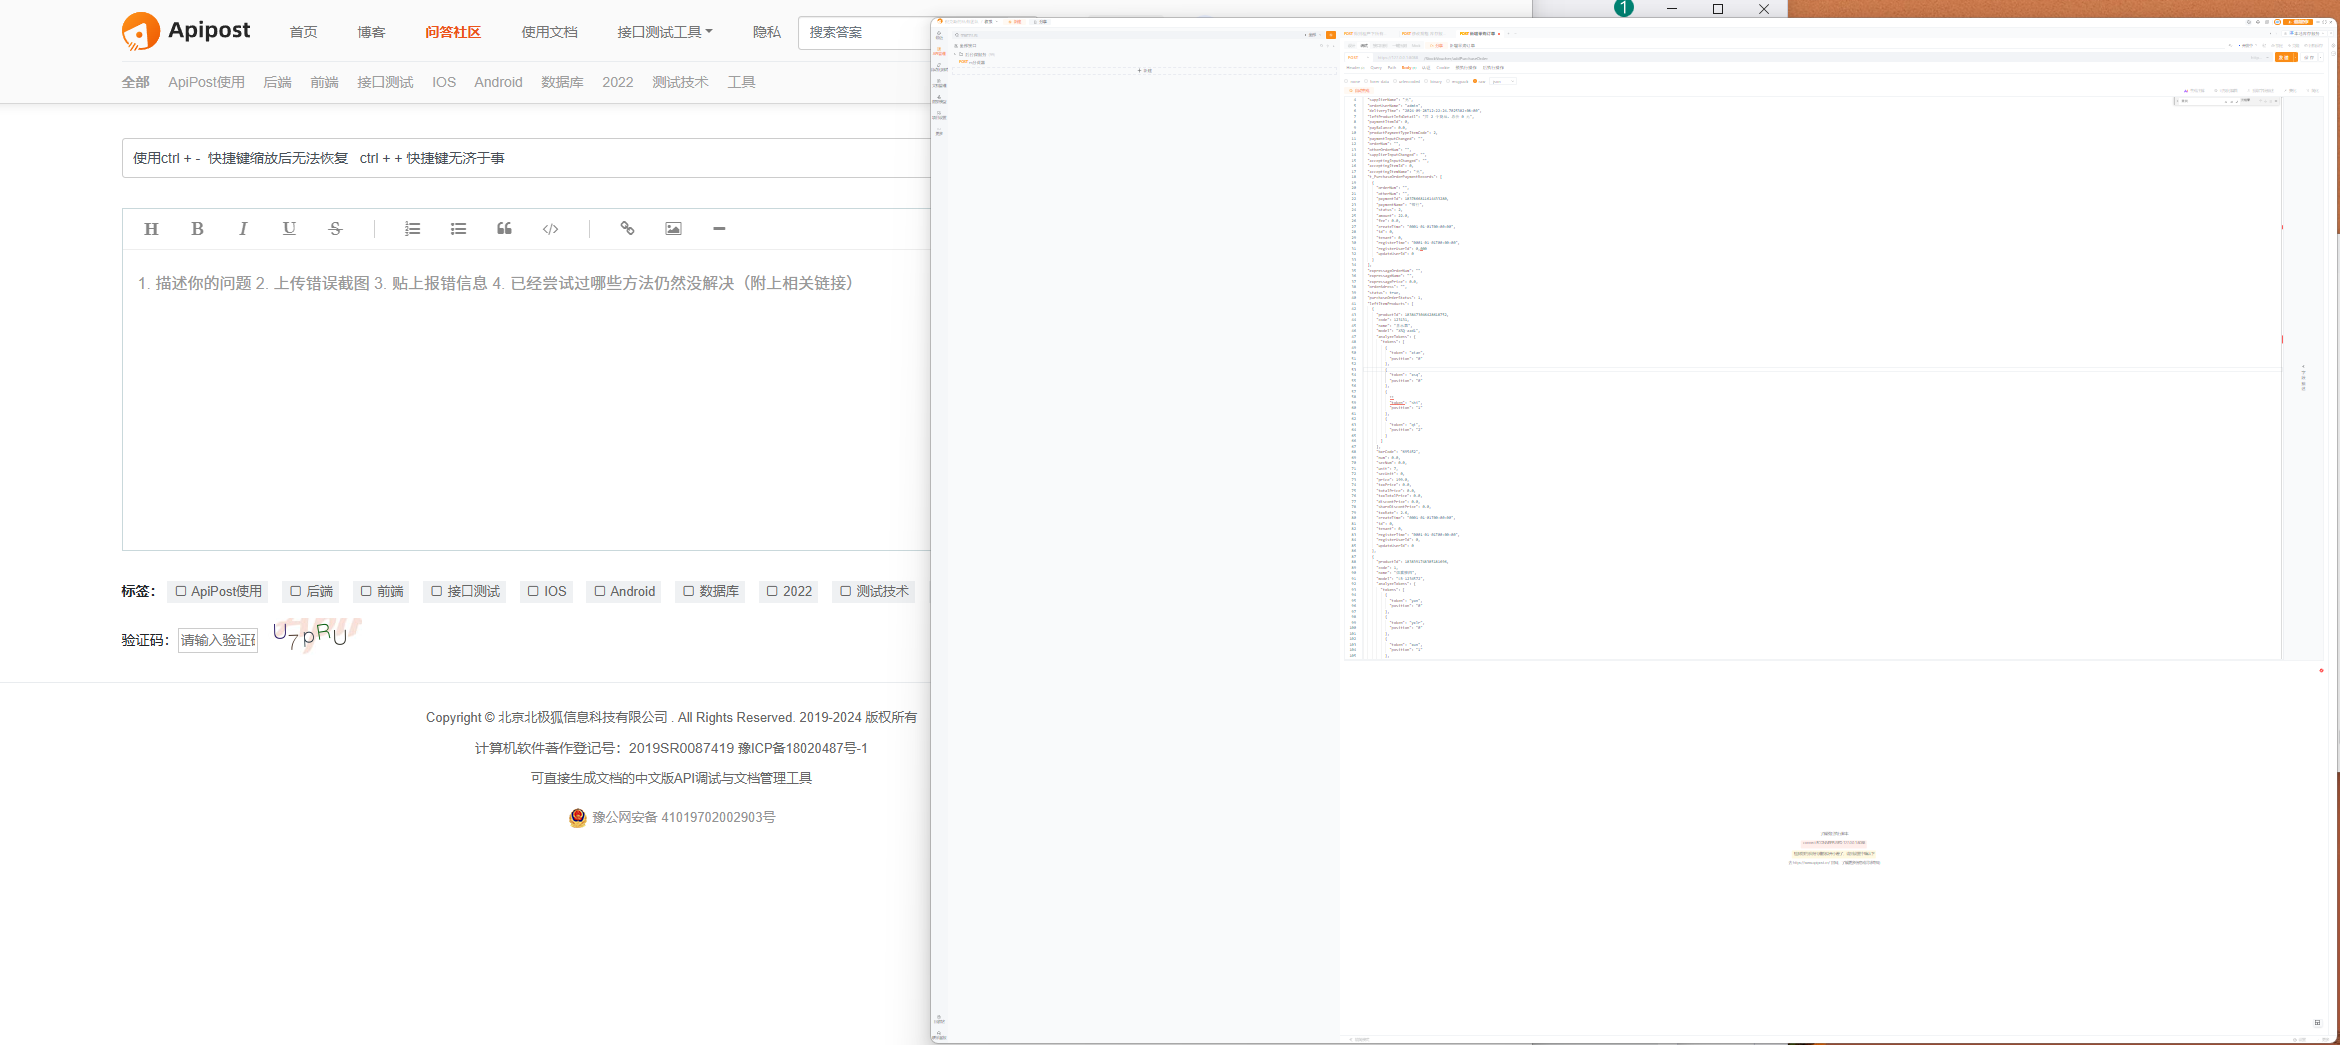The width and height of the screenshot is (2340, 1045).
Task: Go to the 首页 nav item
Action: click(x=303, y=32)
